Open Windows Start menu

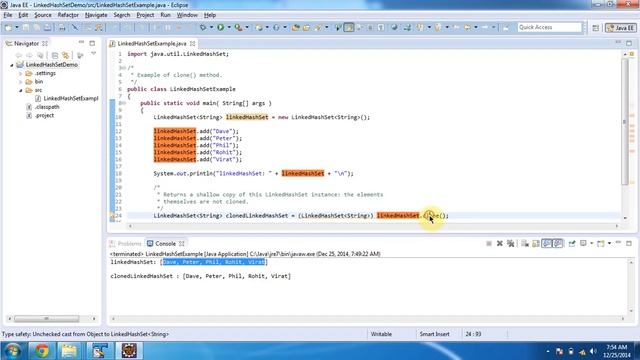[13, 351]
